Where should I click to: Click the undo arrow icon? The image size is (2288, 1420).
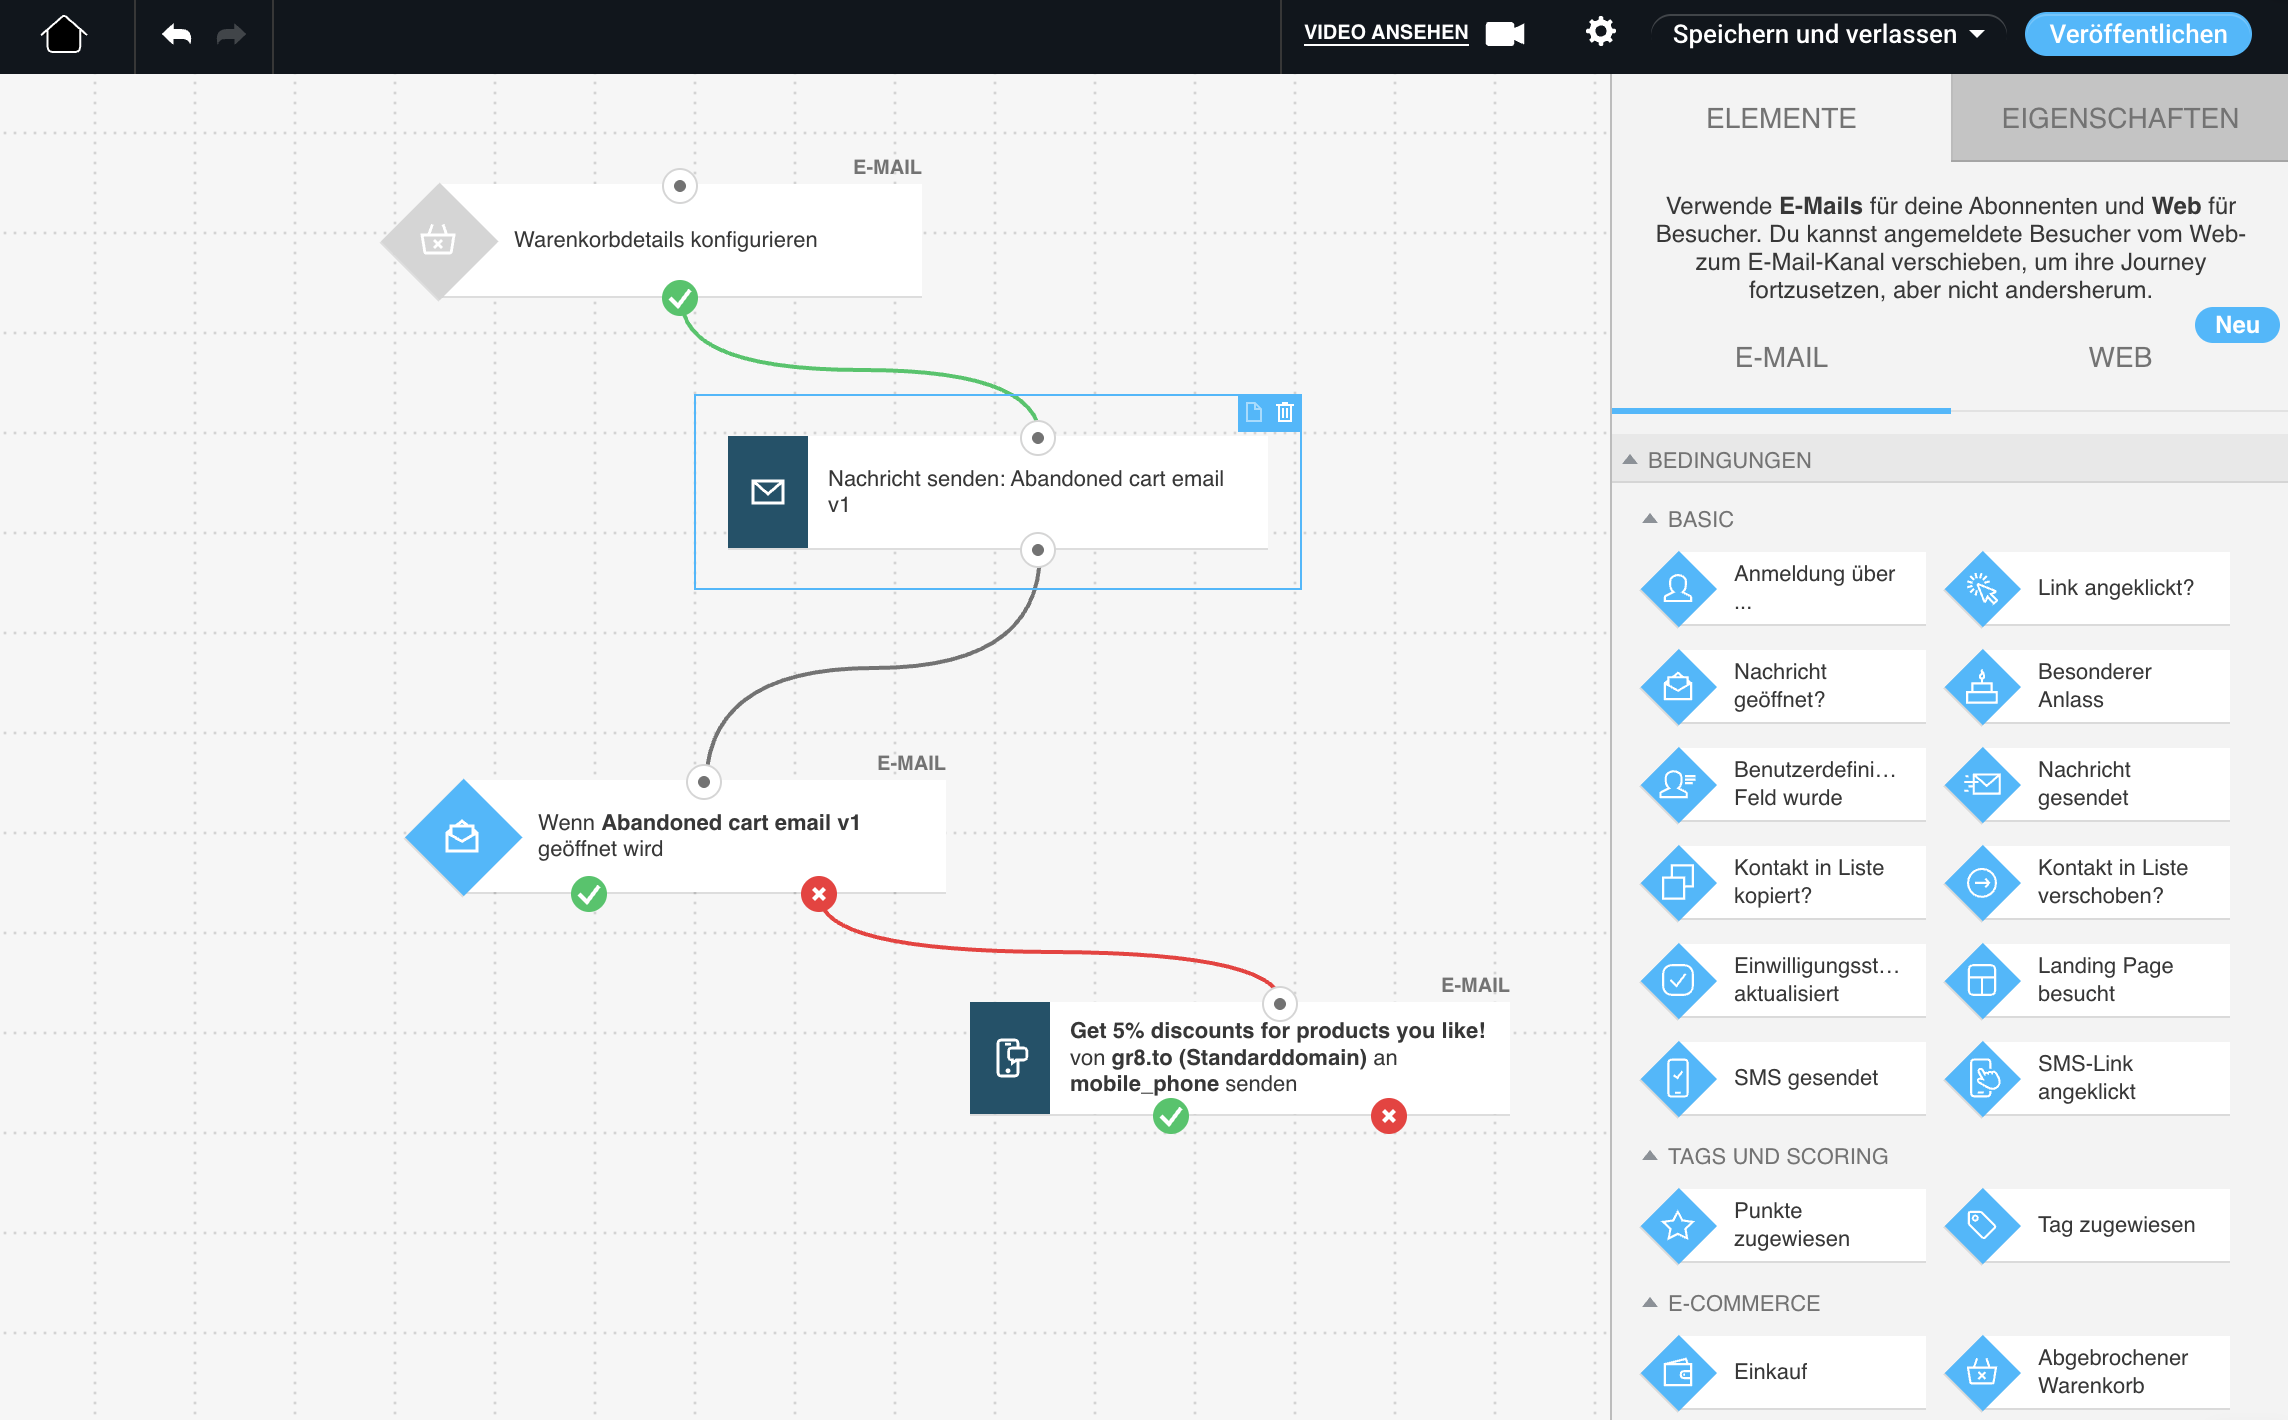(x=177, y=35)
